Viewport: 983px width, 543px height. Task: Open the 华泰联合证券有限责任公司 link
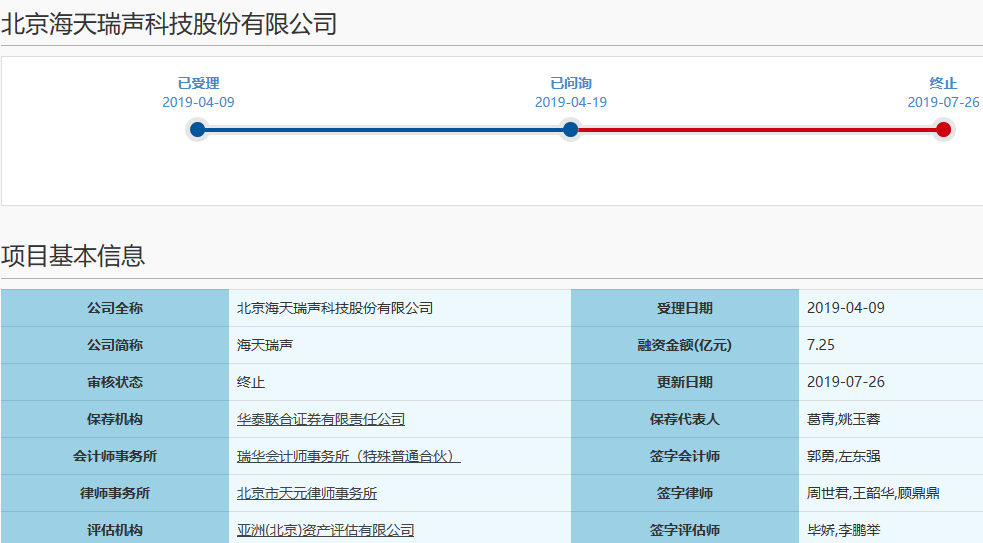tap(320, 419)
